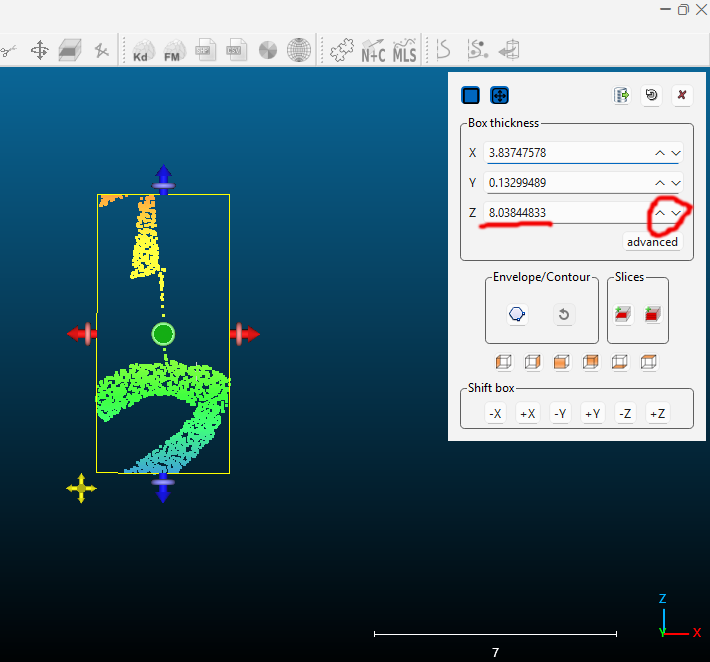Increase the Y box thickness with the up arrow

pyautogui.click(x=660, y=183)
